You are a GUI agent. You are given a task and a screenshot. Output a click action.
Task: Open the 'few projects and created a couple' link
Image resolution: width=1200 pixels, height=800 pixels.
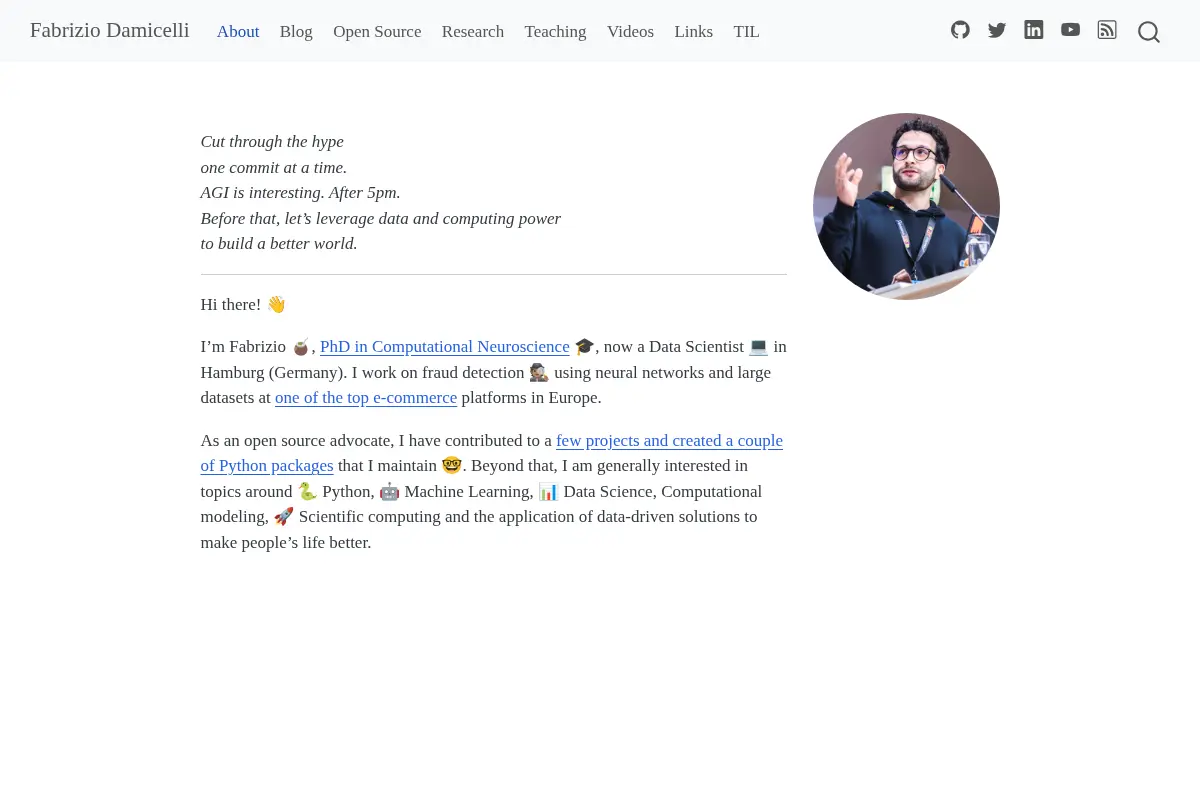[669, 441]
